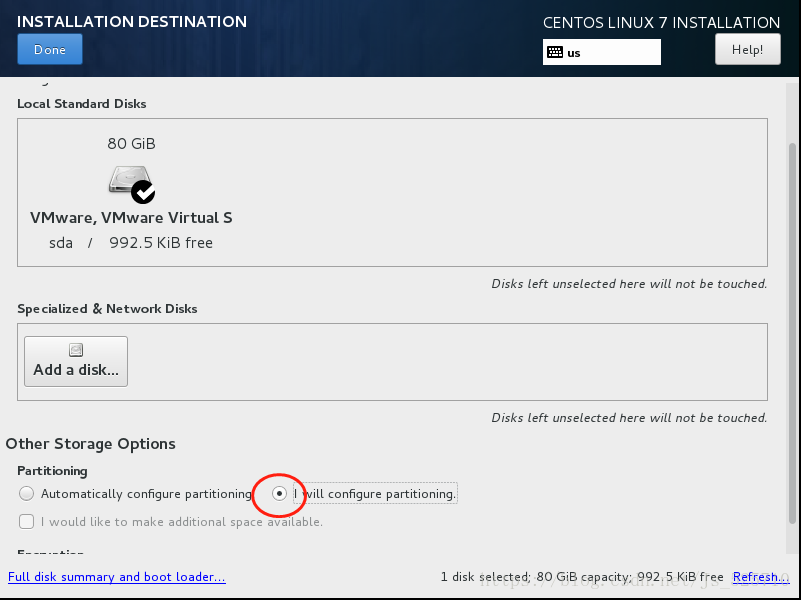801x600 pixels.
Task: Click the INSTALLATION DESTINATION title
Action: [x=132, y=21]
